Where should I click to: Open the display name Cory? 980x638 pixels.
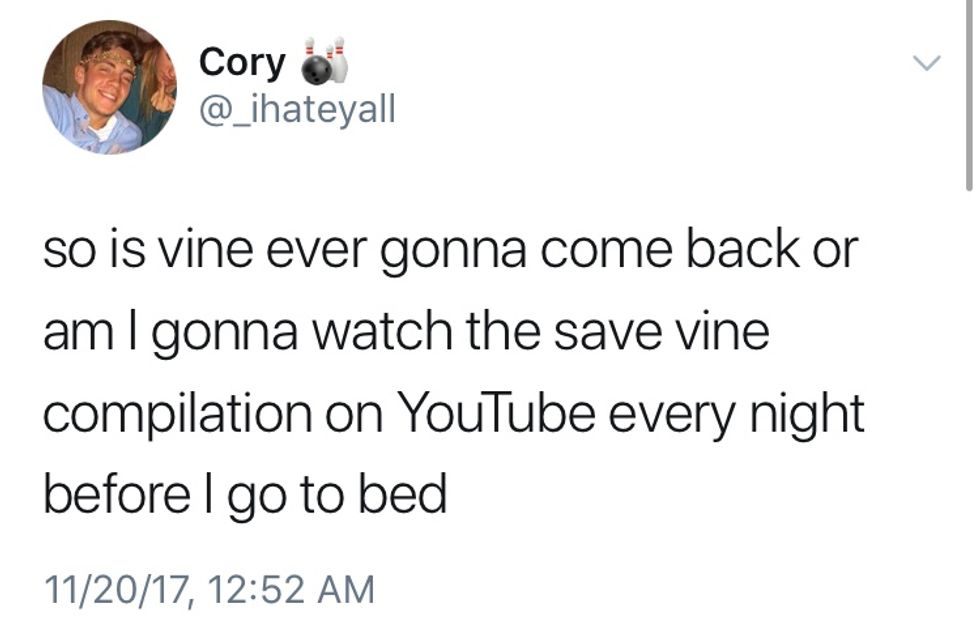(x=242, y=63)
